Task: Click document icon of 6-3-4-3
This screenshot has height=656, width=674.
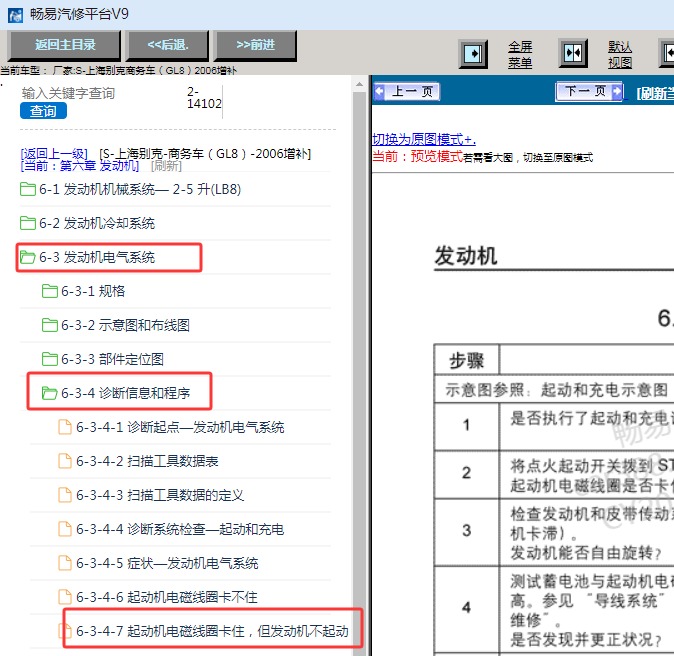Action: pyautogui.click(x=65, y=495)
